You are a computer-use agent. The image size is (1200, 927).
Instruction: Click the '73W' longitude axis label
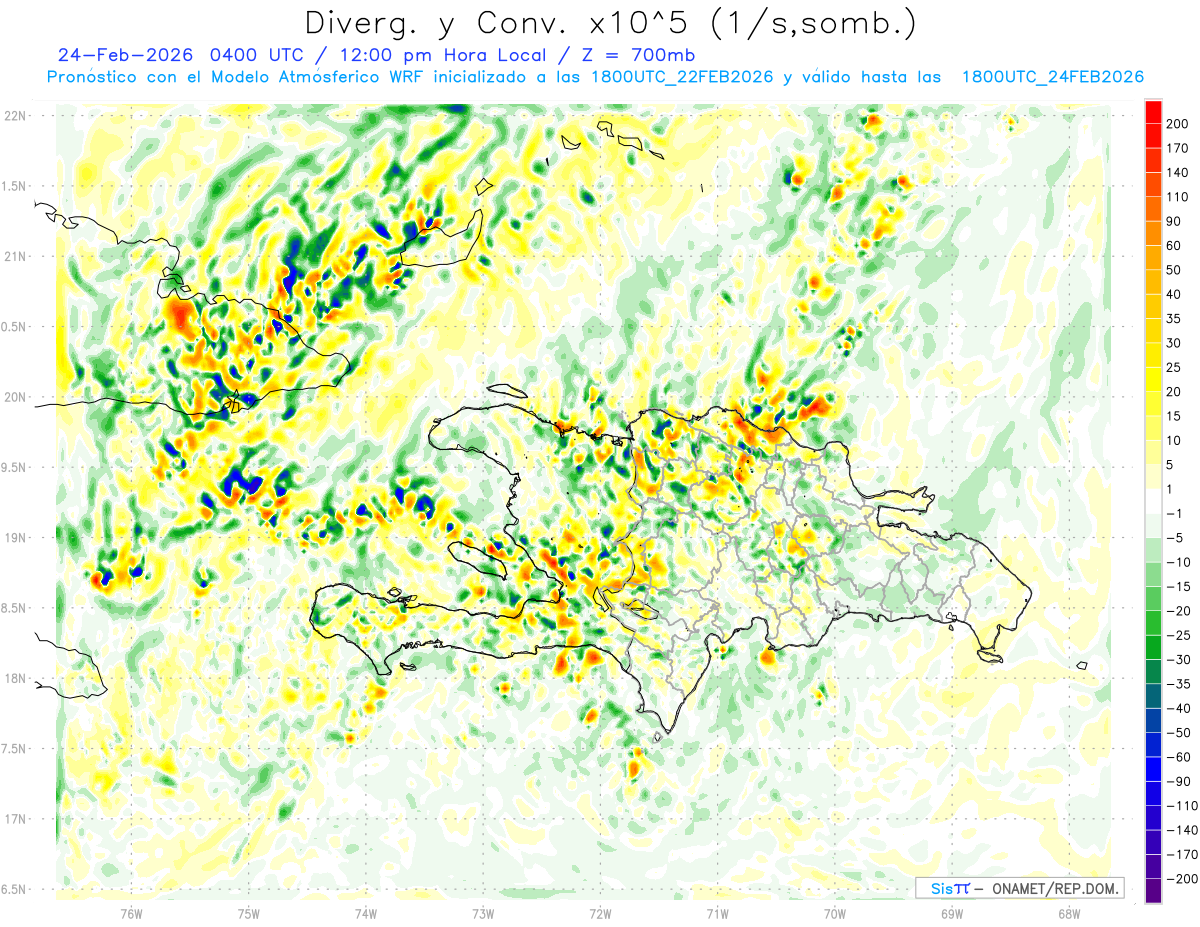(483, 913)
